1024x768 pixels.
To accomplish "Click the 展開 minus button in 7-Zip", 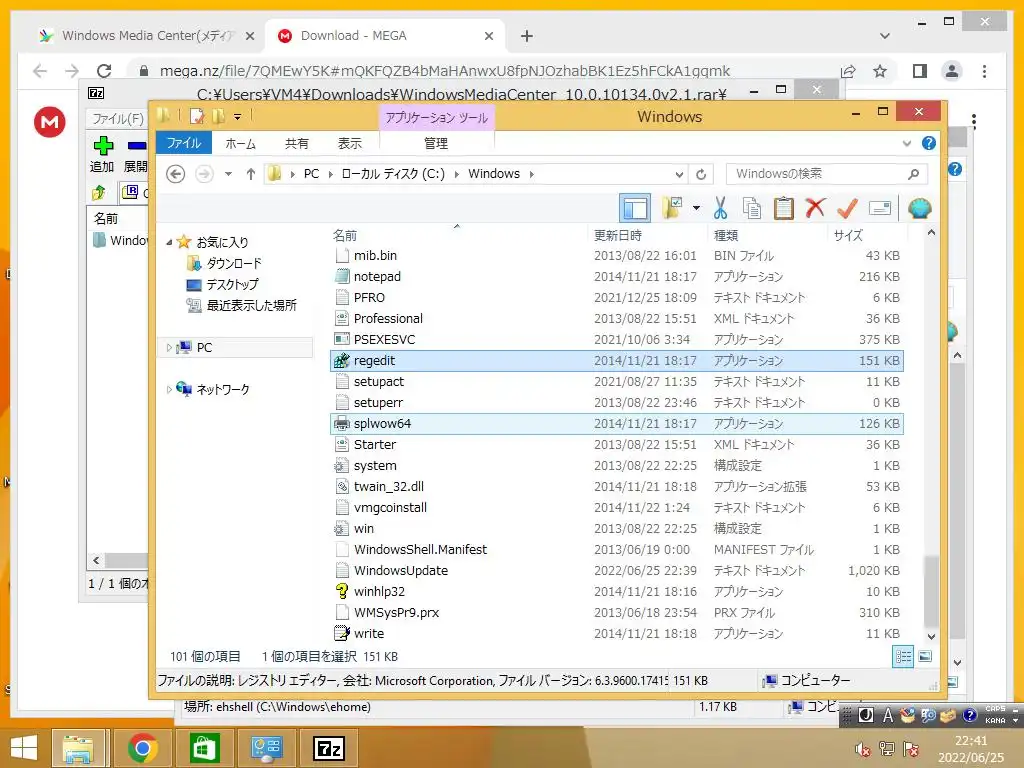I will coord(136,154).
